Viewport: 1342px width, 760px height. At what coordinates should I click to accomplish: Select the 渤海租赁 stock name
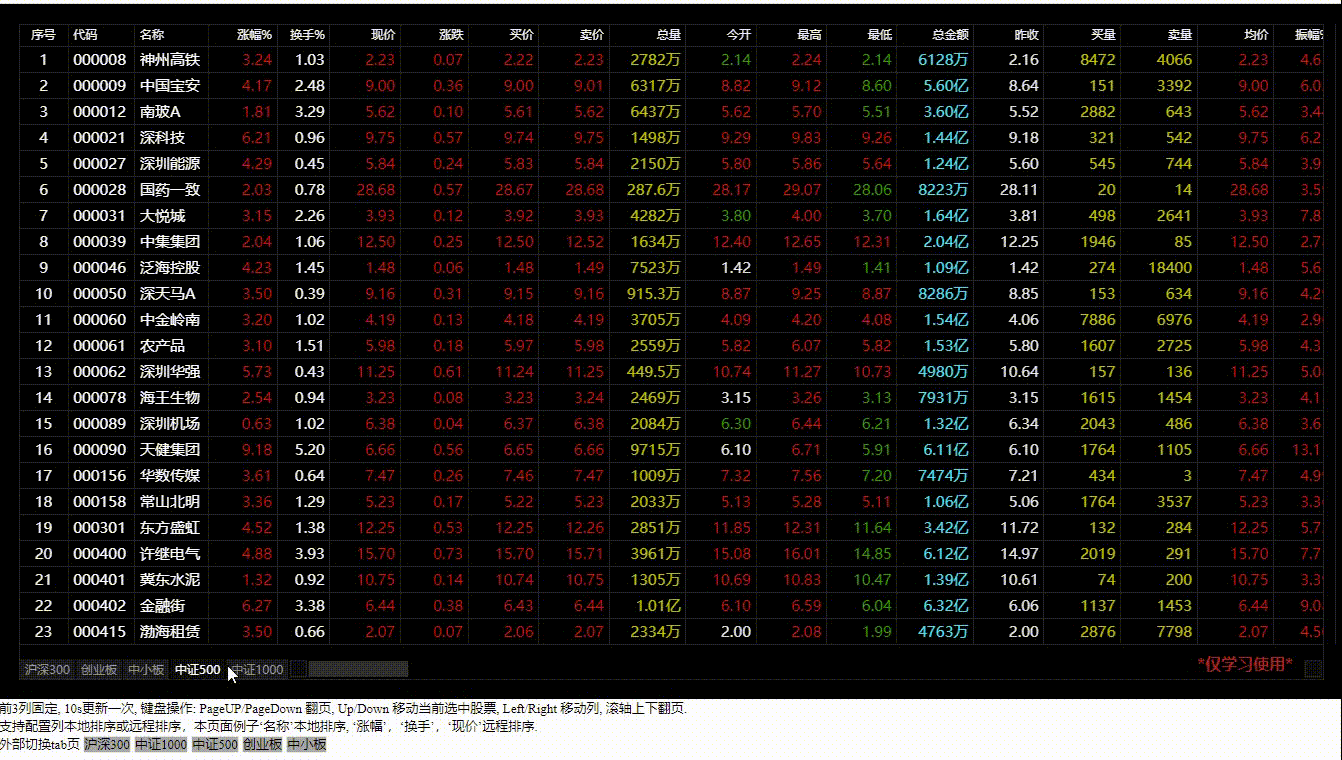[x=170, y=632]
